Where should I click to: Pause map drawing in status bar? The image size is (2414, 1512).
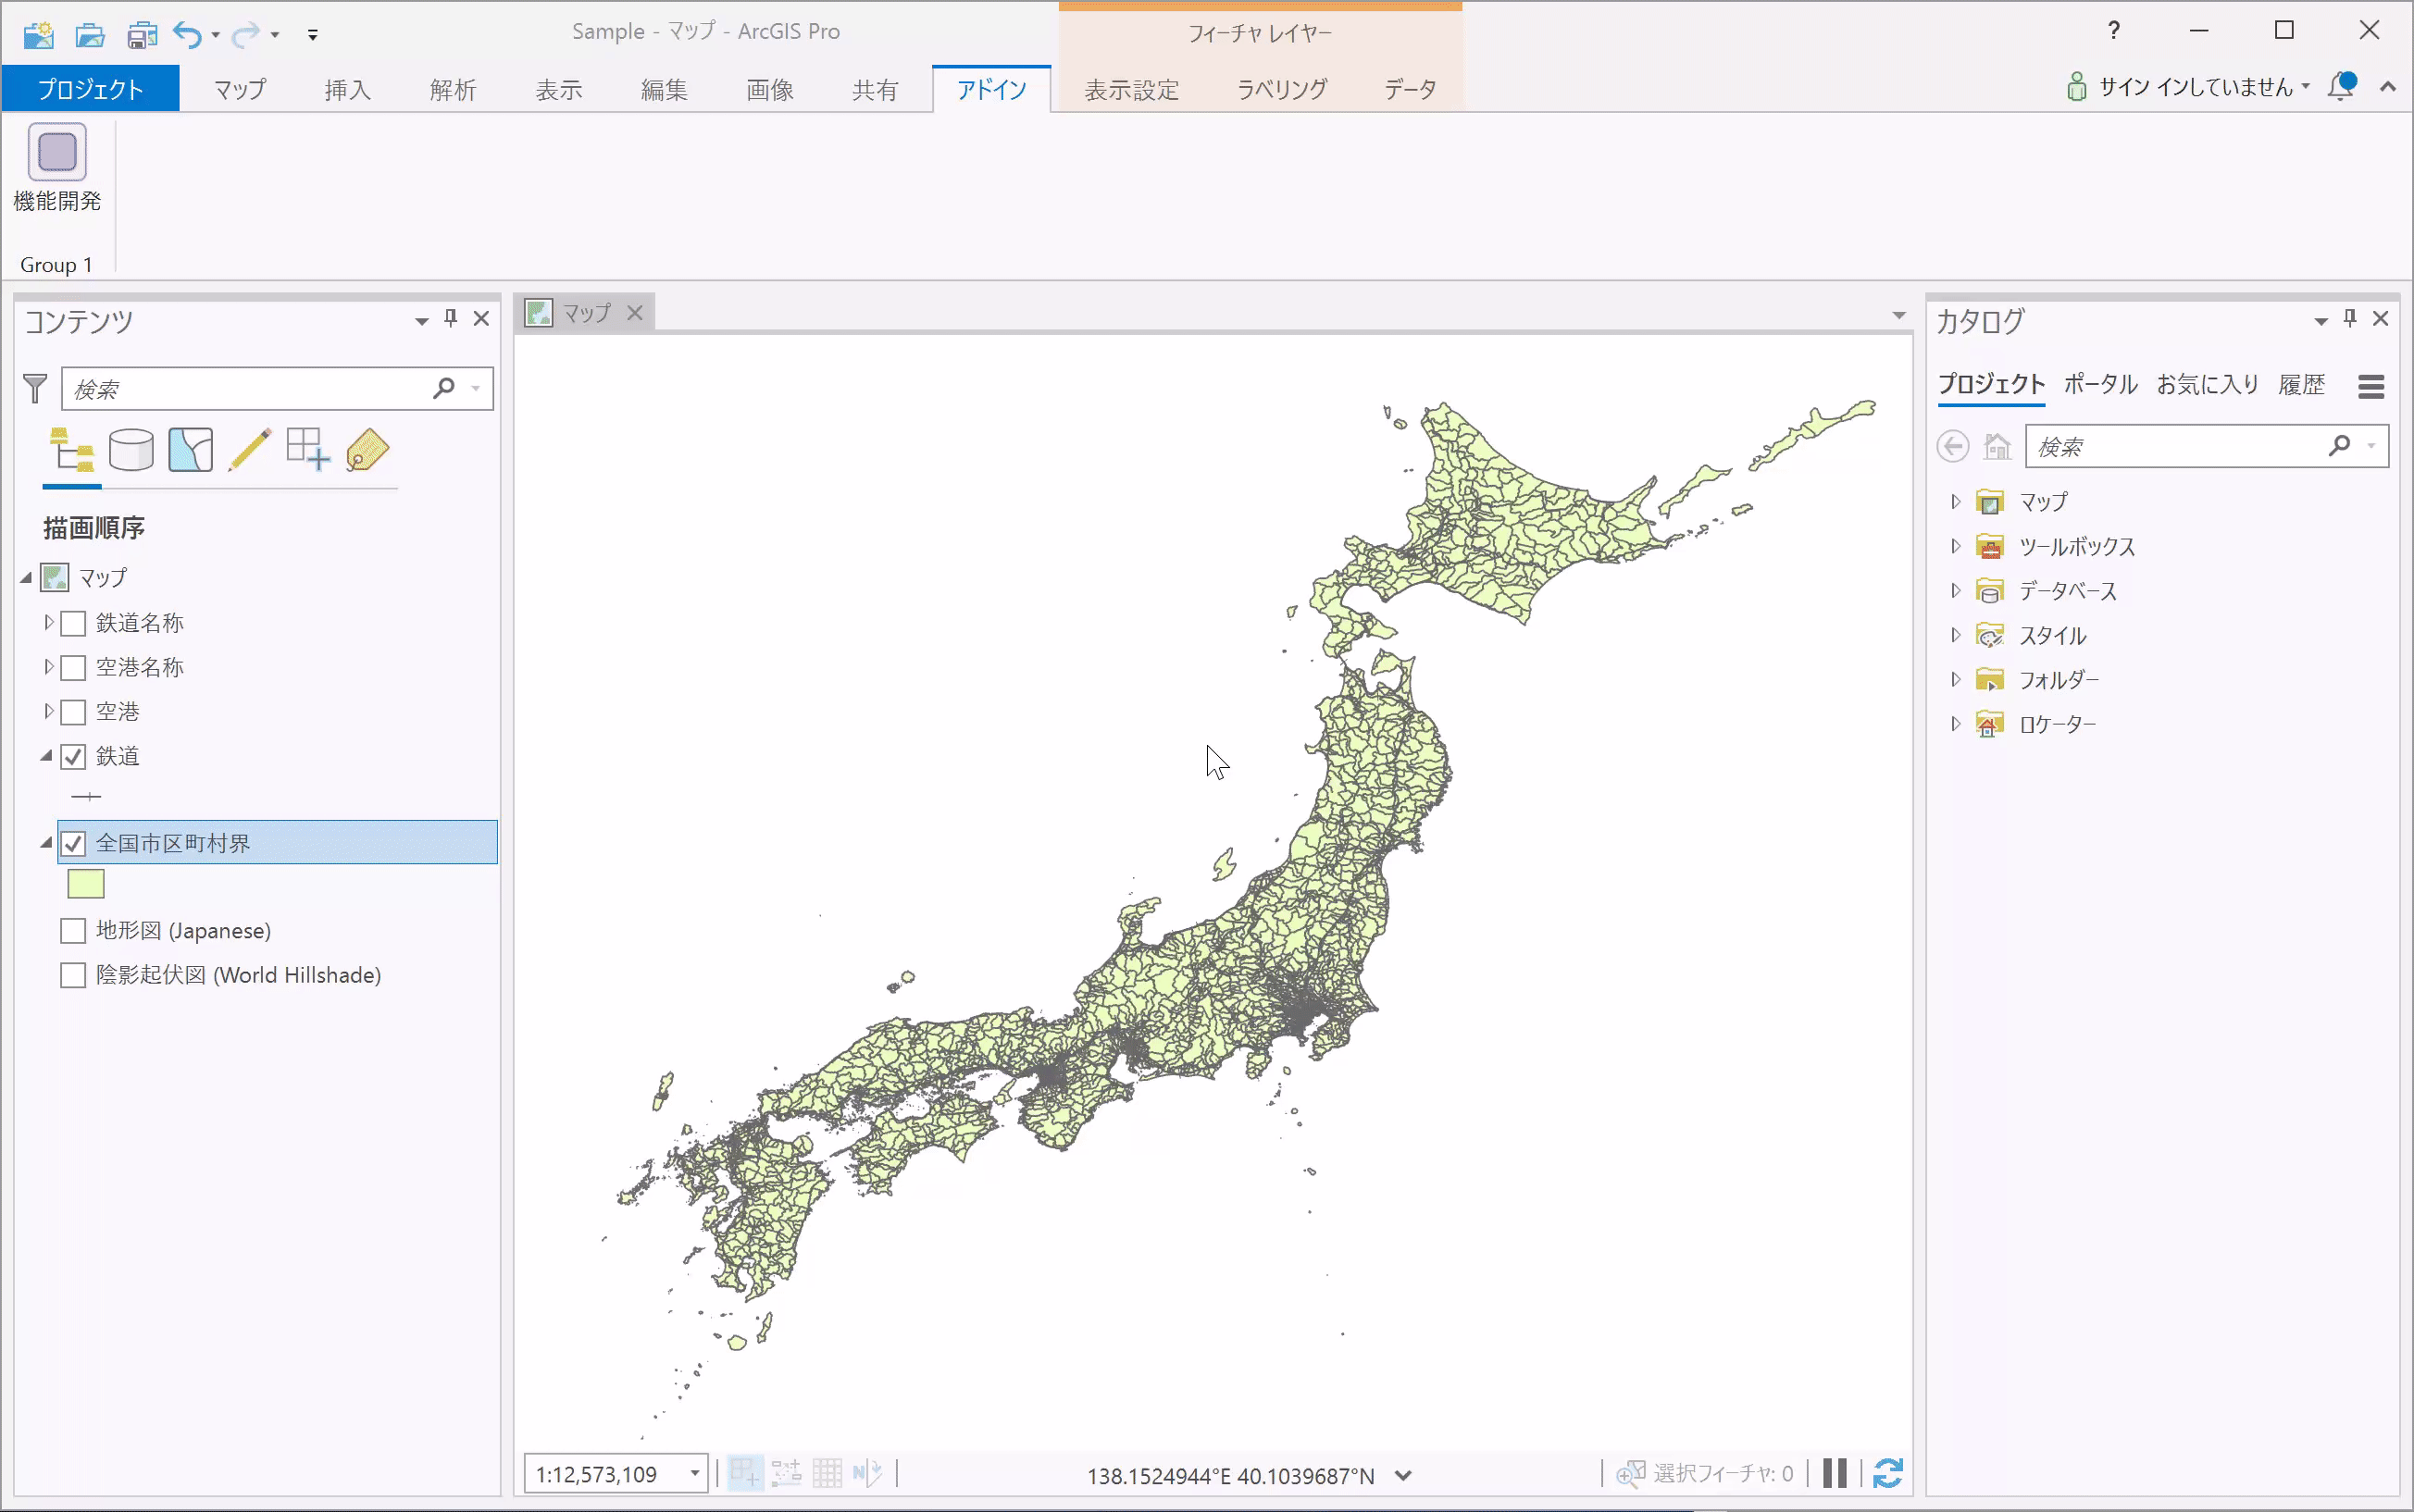click(x=1834, y=1473)
